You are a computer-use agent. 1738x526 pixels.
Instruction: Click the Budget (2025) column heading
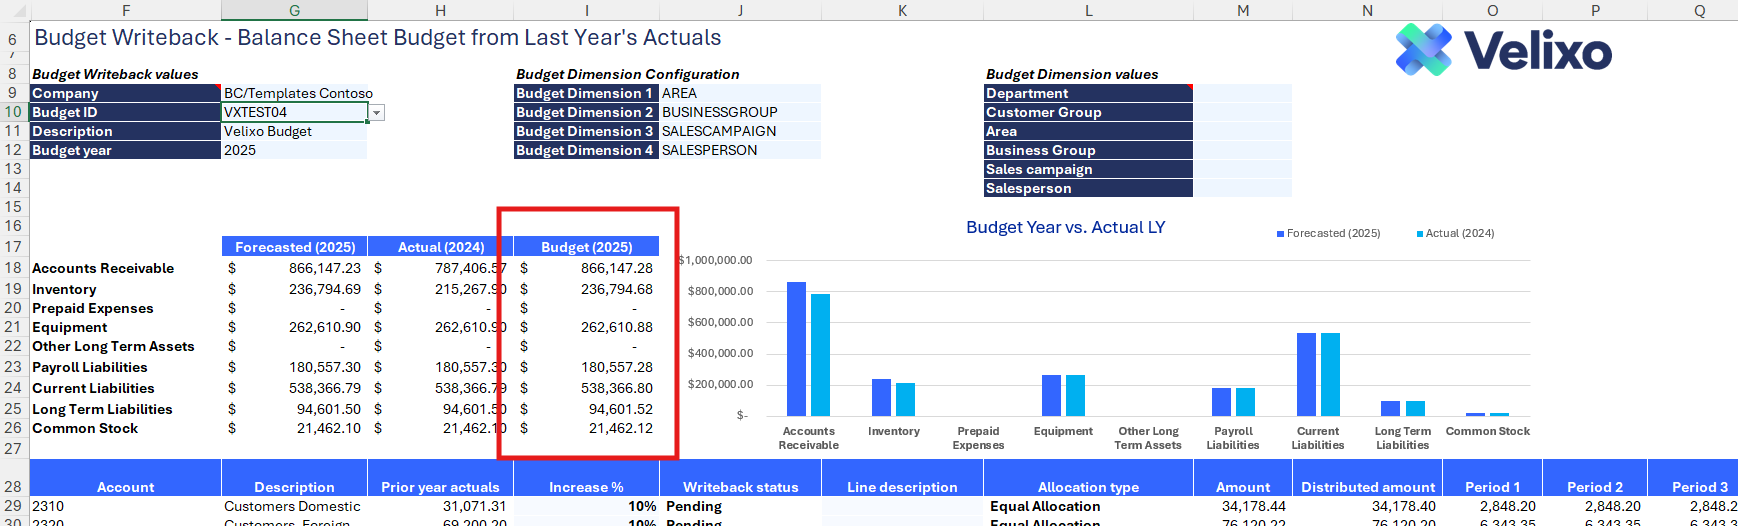pyautogui.click(x=586, y=247)
